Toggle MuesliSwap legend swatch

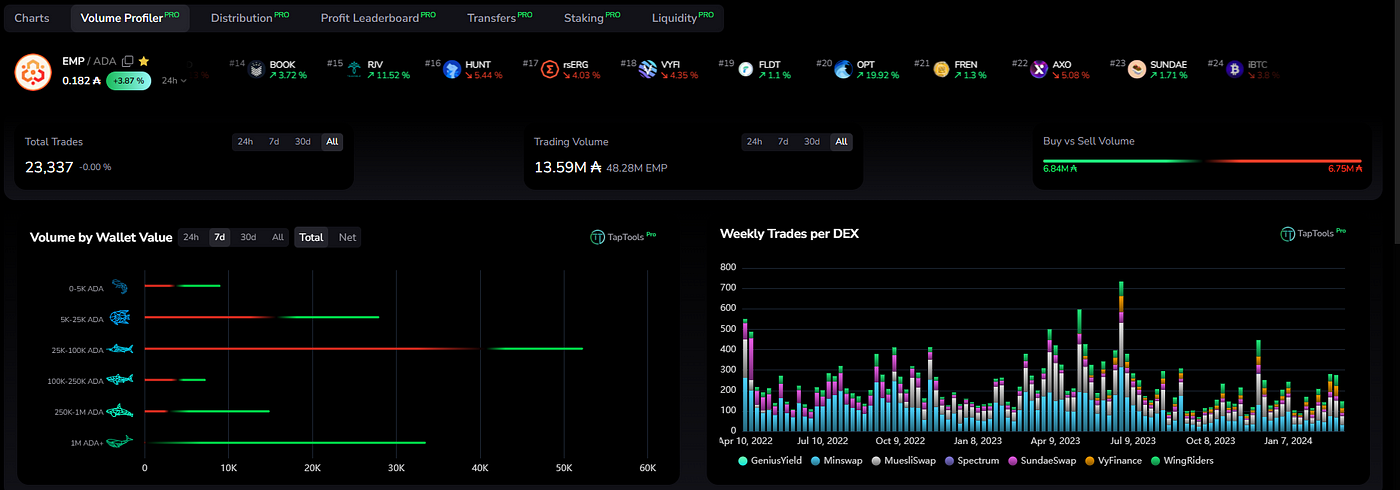[877, 460]
